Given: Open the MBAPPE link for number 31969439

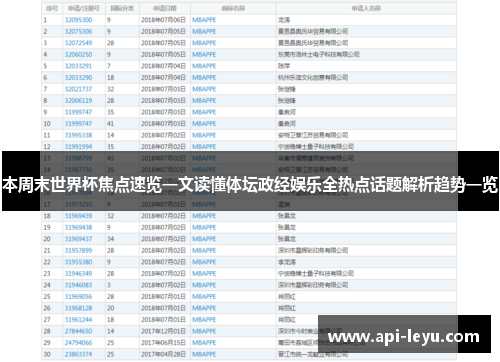Looking at the screenshot, I should tap(204, 216).
